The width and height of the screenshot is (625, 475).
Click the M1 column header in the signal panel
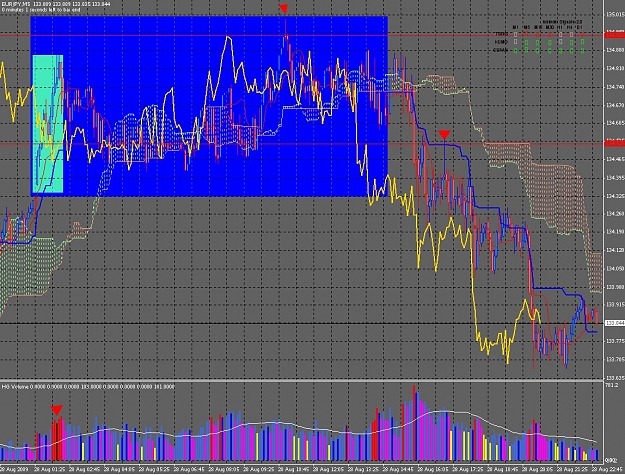tap(515, 27)
